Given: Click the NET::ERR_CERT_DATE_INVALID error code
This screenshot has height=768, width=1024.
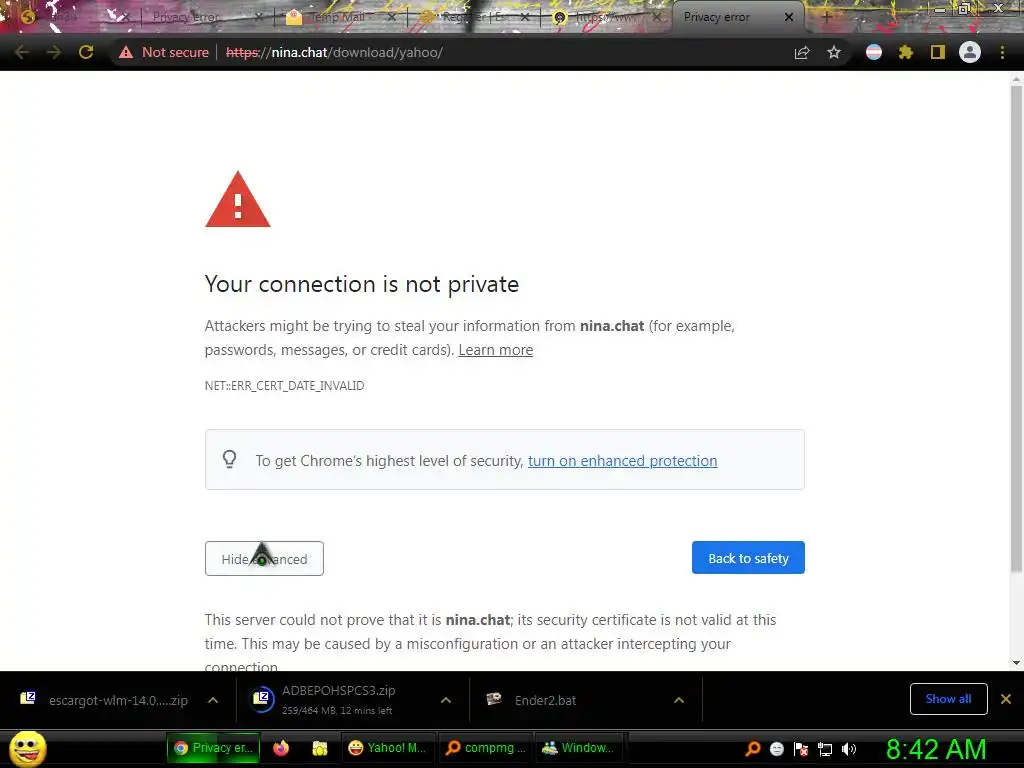Looking at the screenshot, I should pyautogui.click(x=284, y=386).
